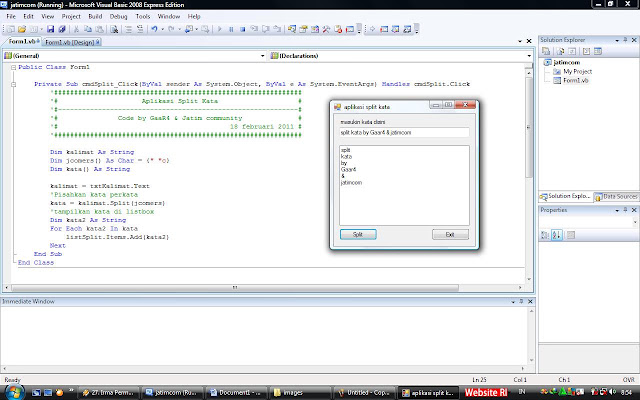
Task: Click the Step Into debug icon
Action: click(254, 29)
